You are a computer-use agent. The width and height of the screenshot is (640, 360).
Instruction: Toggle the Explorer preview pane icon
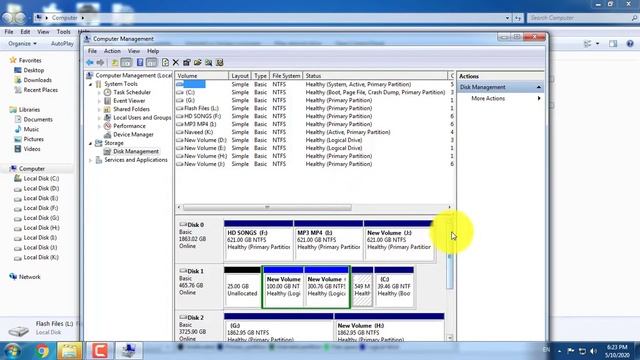pyautogui.click(x=613, y=43)
